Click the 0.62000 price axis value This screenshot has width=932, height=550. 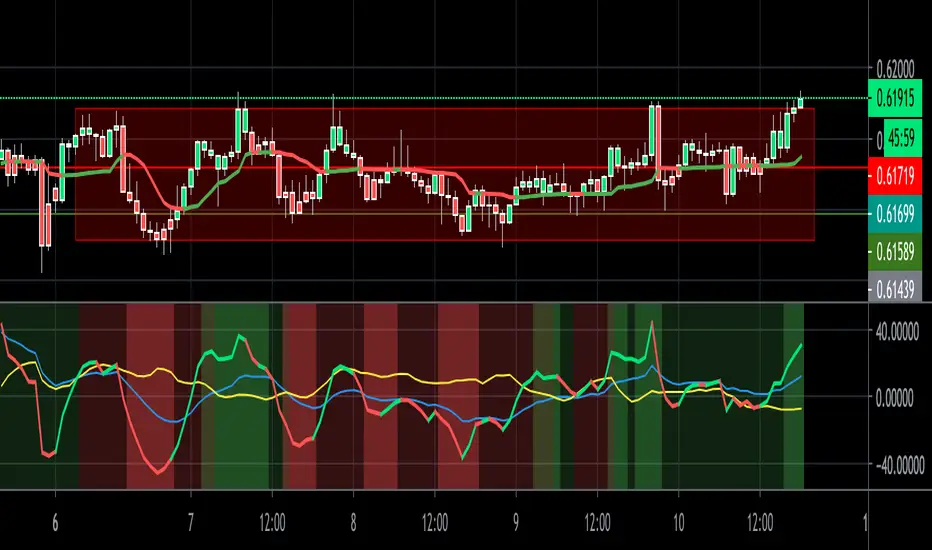(x=895, y=70)
